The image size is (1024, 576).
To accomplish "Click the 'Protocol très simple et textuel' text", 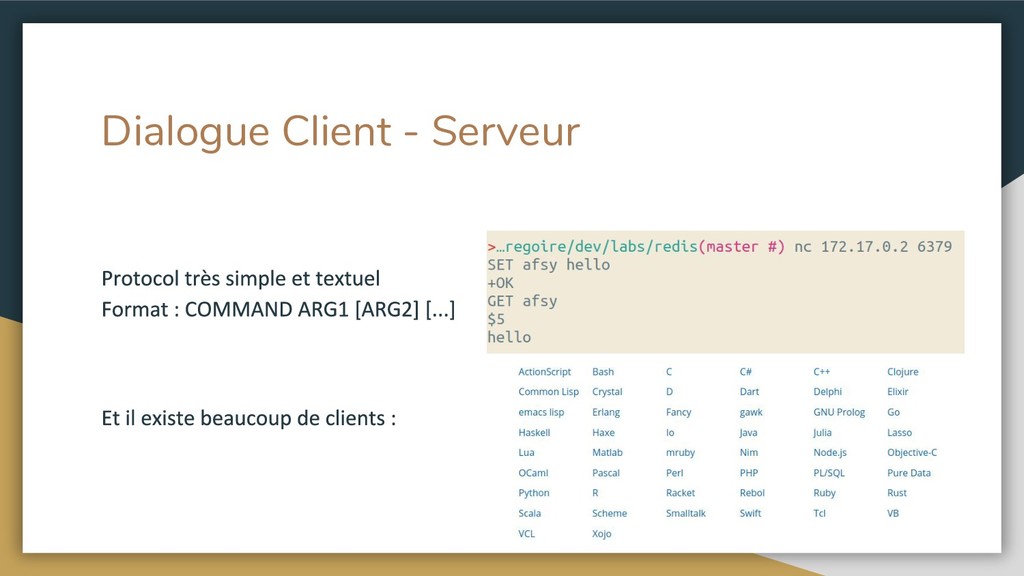I will pyautogui.click(x=240, y=278).
